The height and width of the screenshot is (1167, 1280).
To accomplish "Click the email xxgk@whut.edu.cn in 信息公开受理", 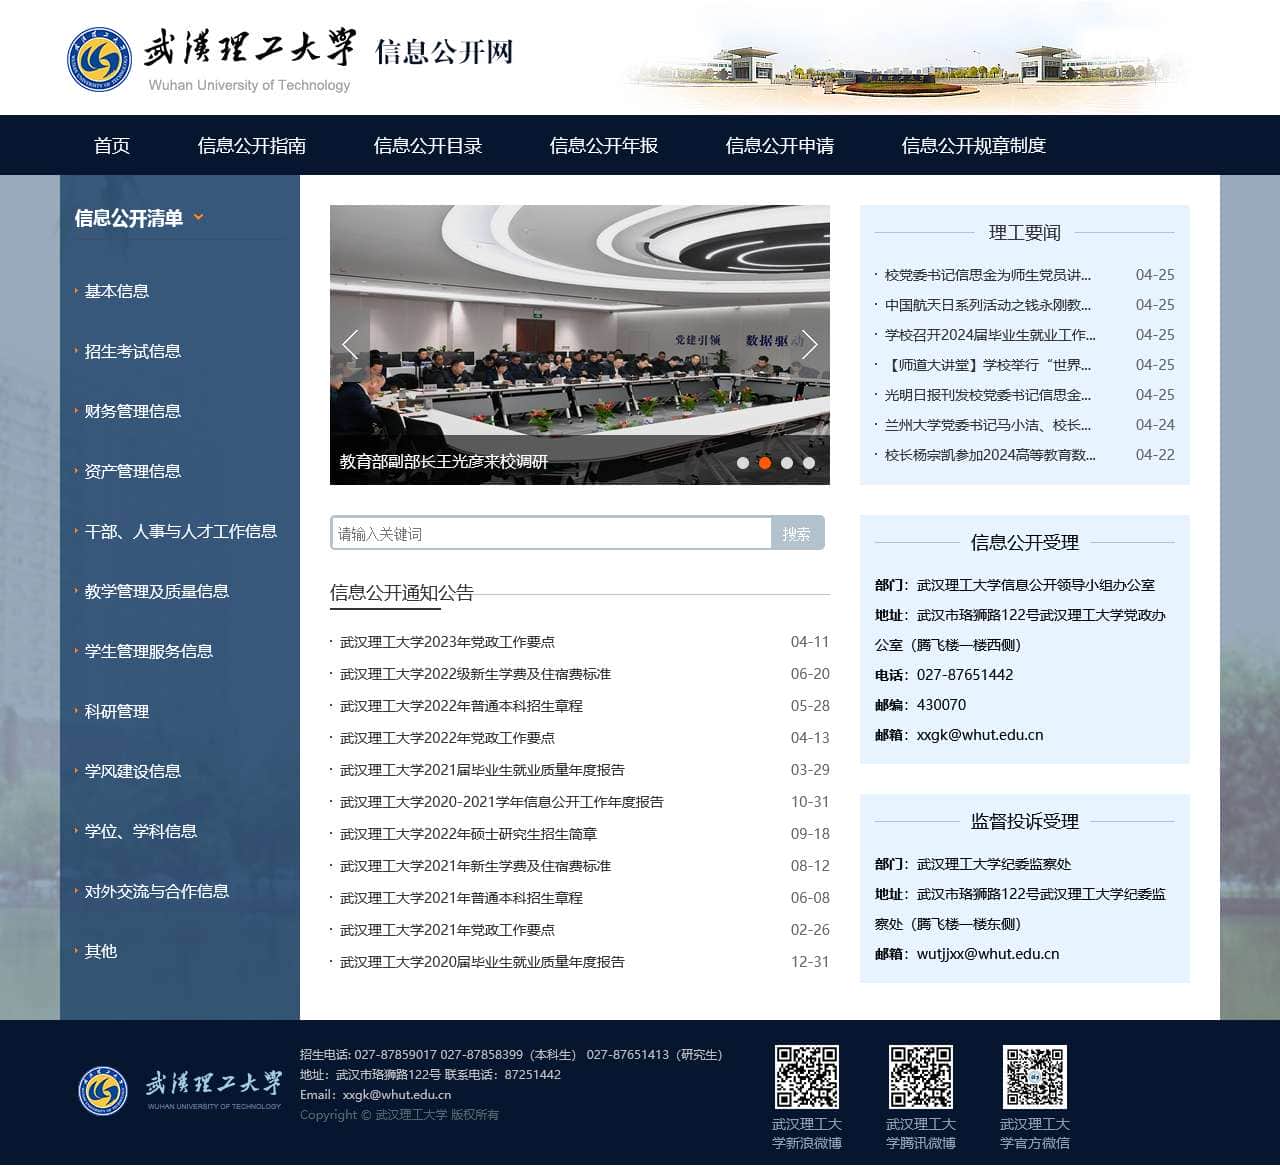I will pos(980,735).
